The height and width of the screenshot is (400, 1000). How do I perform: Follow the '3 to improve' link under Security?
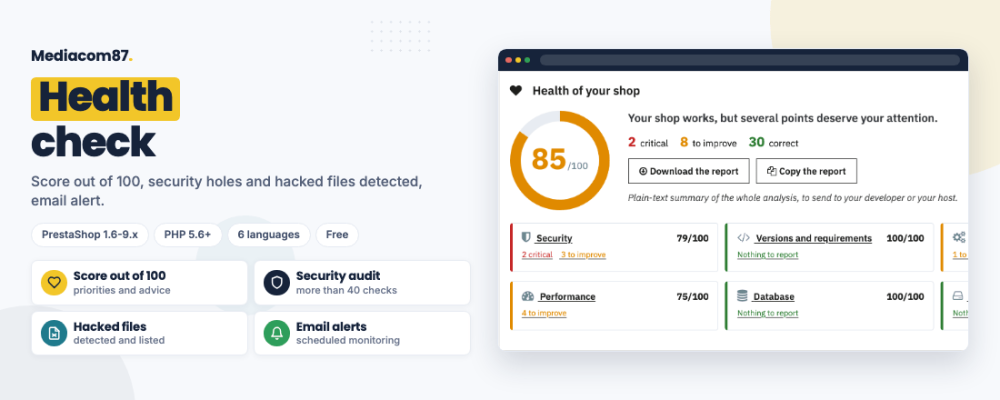[583, 255]
